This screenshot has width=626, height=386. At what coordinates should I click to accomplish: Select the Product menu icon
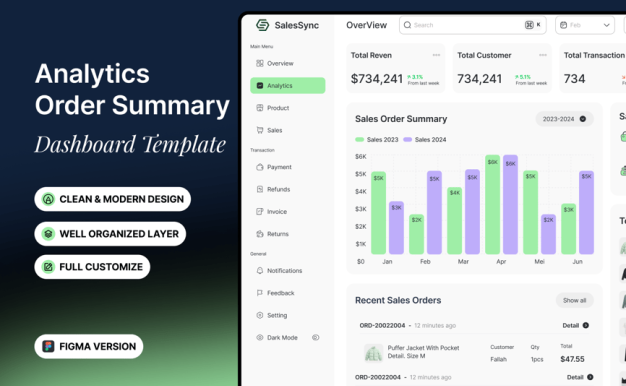[x=260, y=108]
